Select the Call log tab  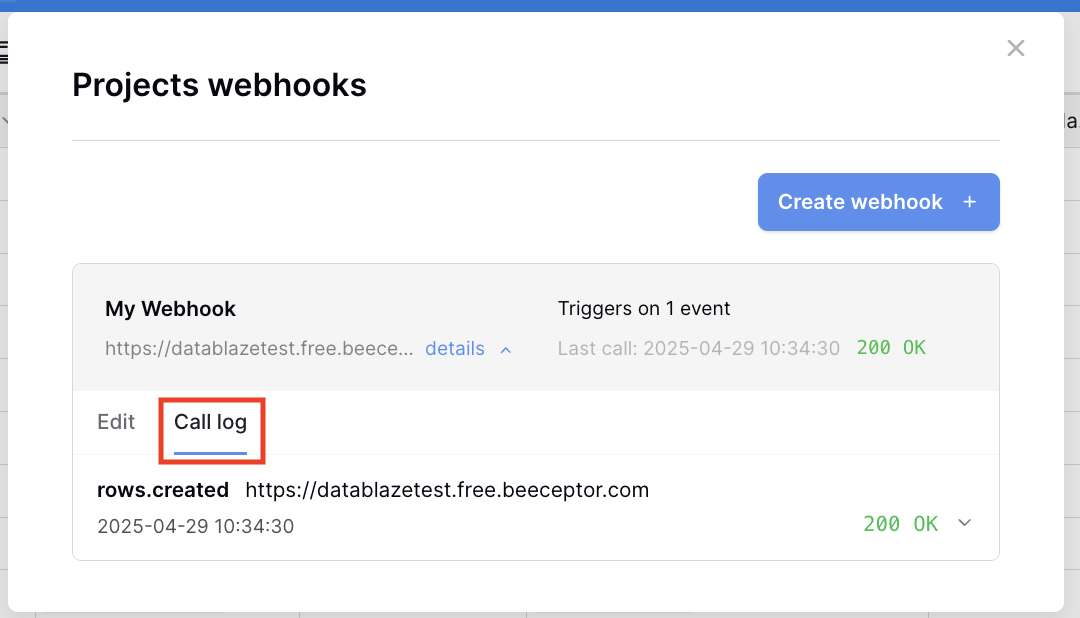(x=210, y=422)
